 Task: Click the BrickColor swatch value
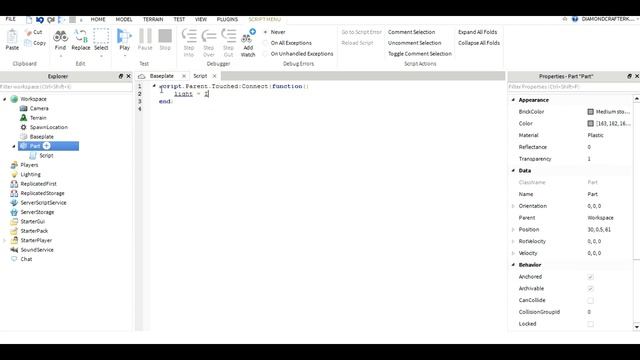(590, 111)
